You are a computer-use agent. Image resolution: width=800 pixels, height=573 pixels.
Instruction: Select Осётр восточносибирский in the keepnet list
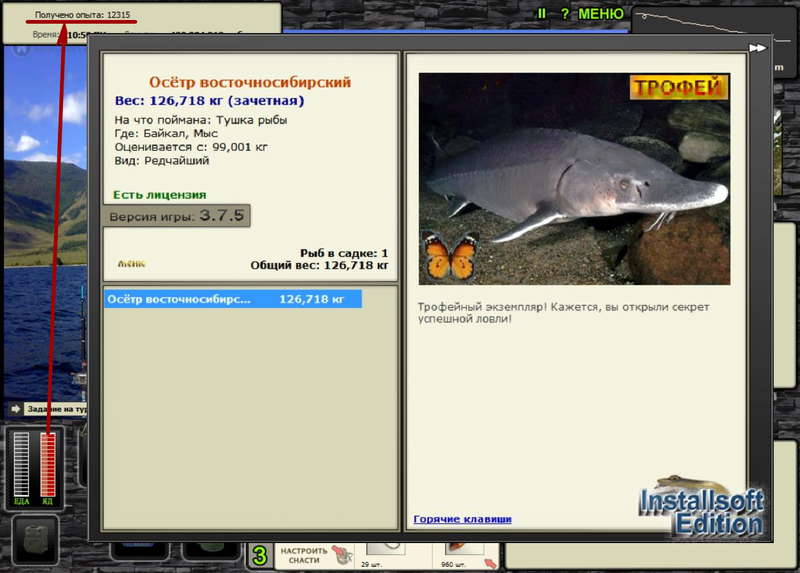(233, 299)
